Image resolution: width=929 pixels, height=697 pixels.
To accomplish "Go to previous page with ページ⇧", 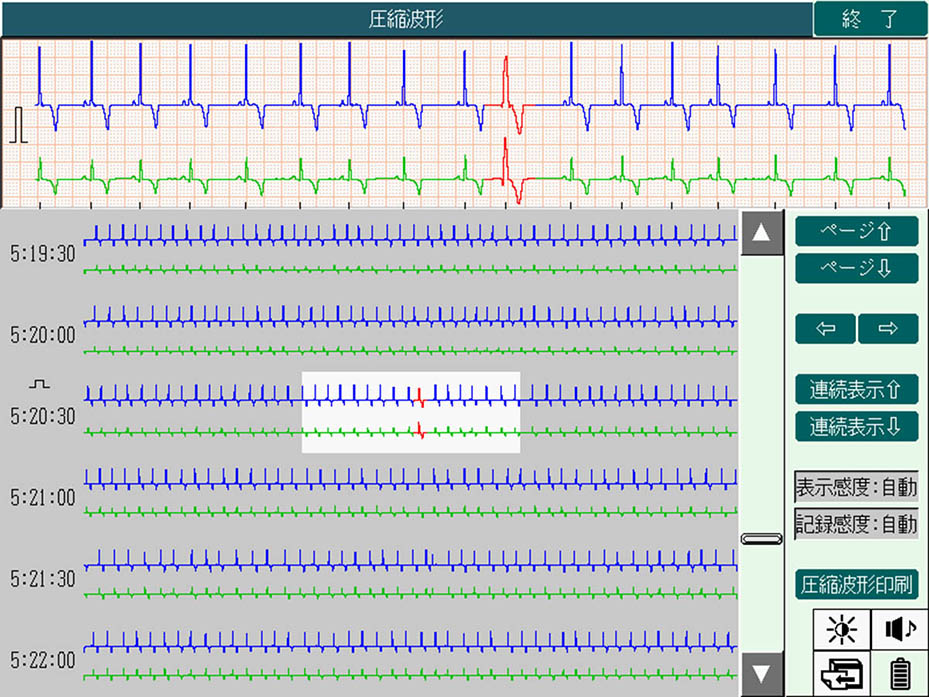I will point(856,230).
